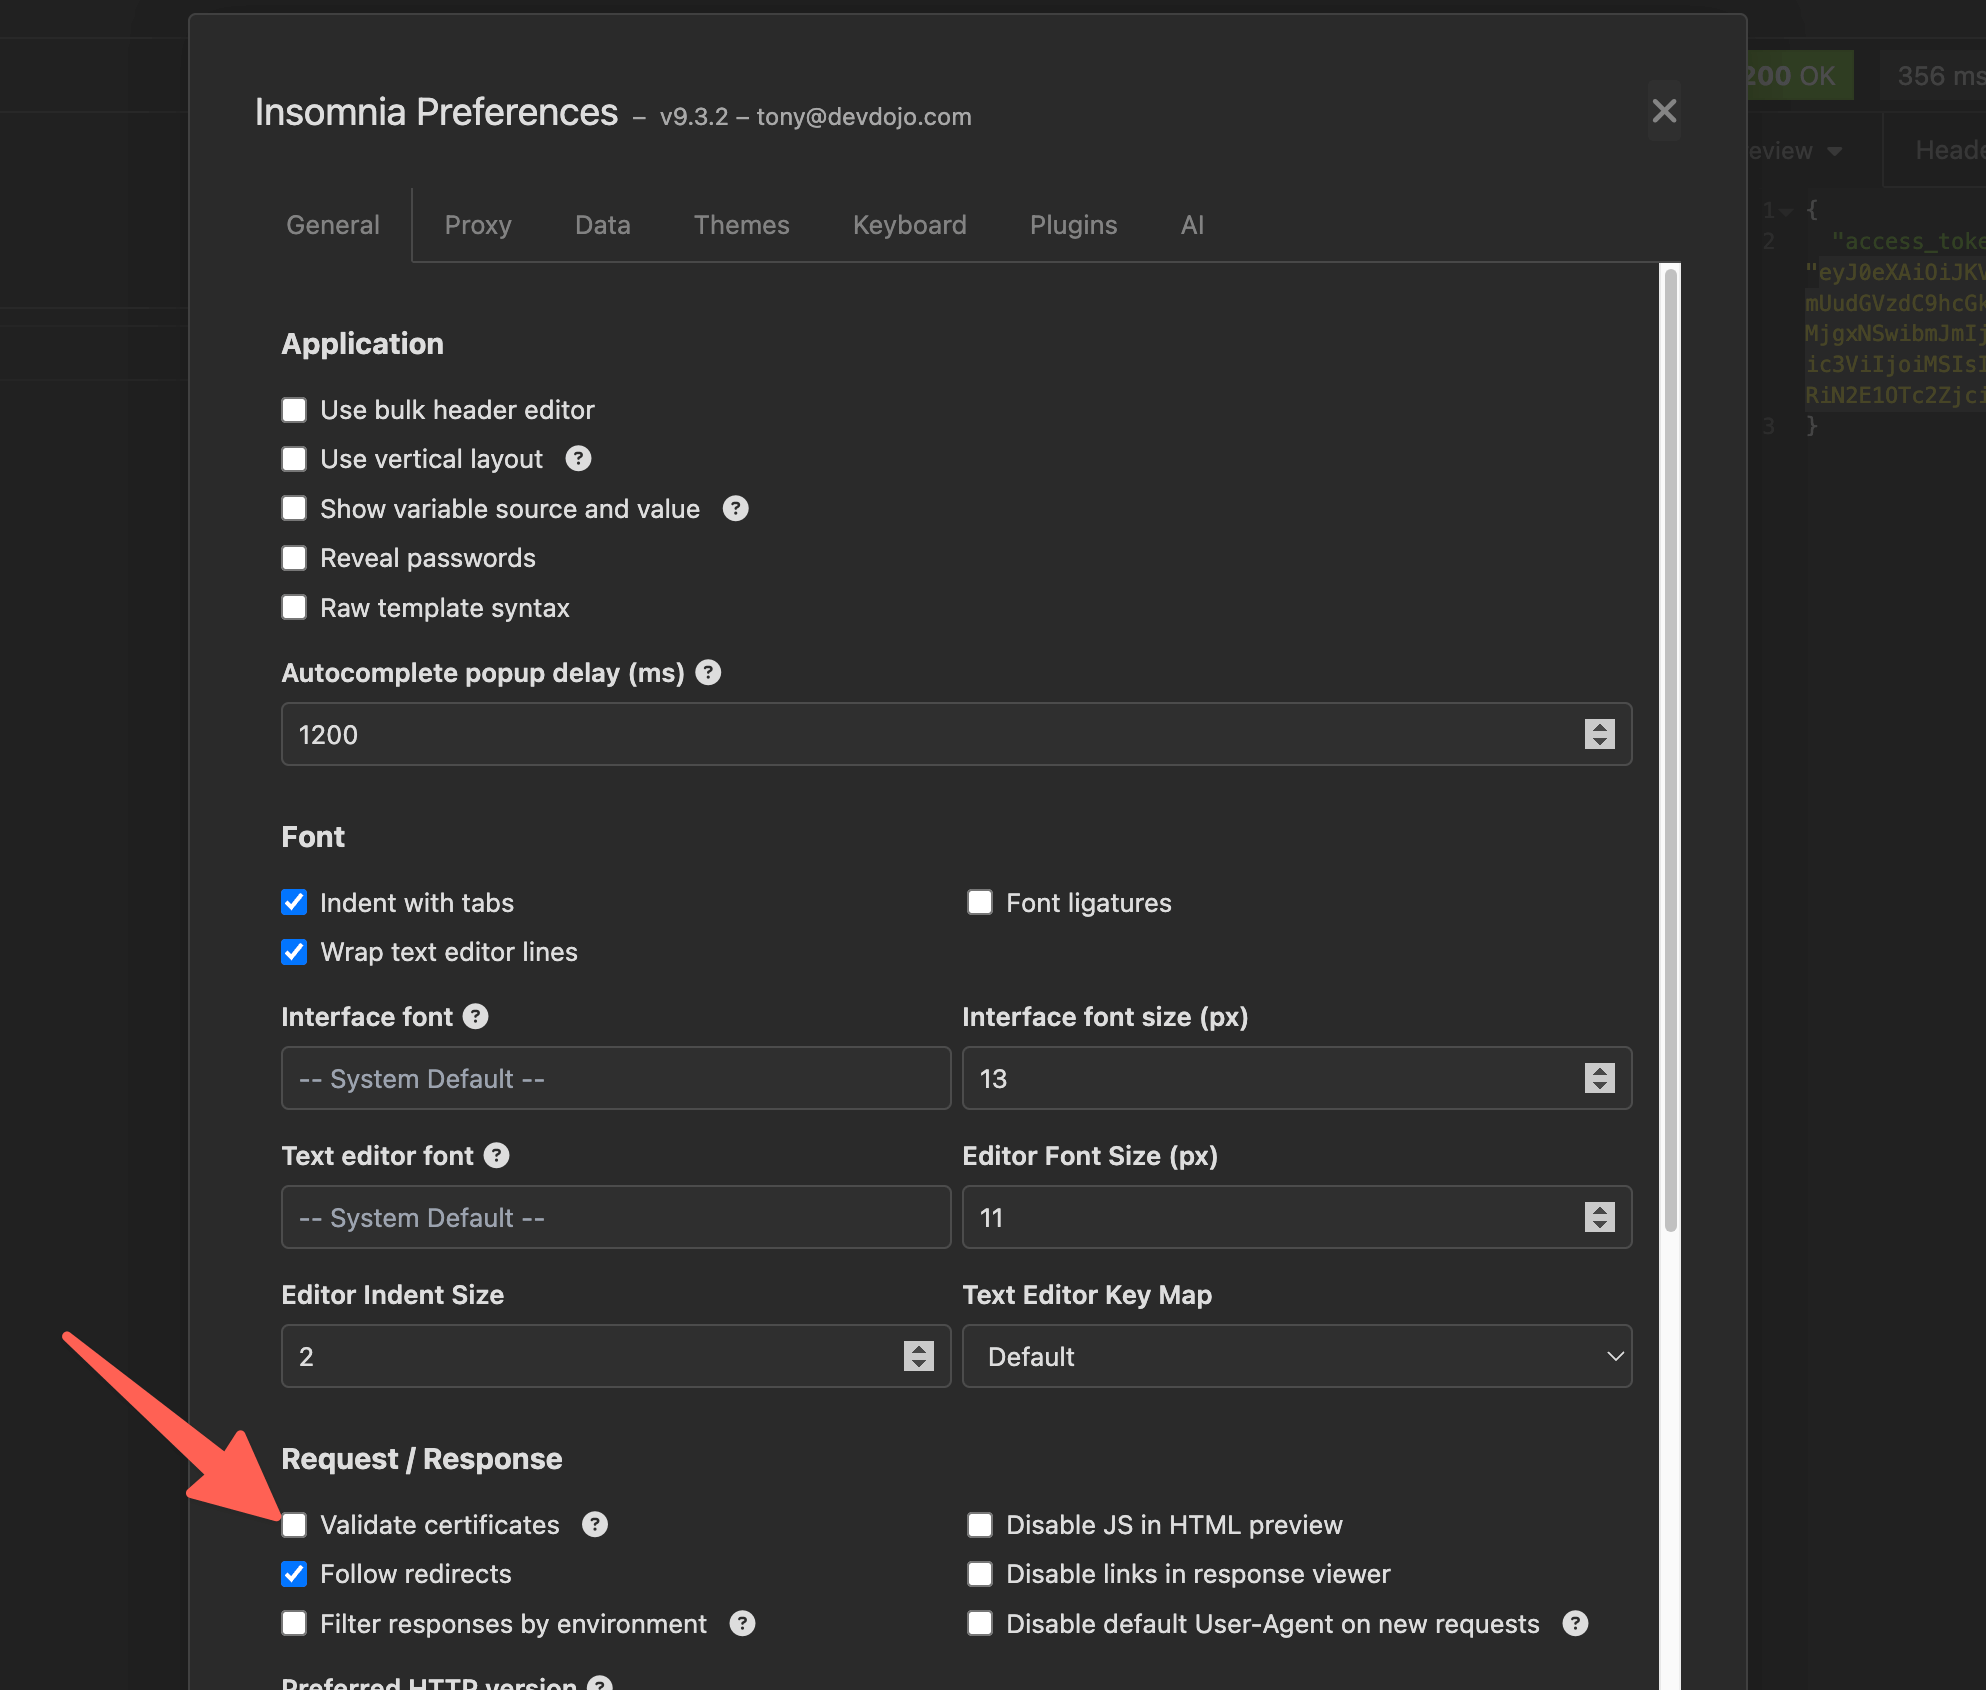Click Editor Indent Size stepper arrows
The image size is (1986, 1690).
tap(918, 1357)
